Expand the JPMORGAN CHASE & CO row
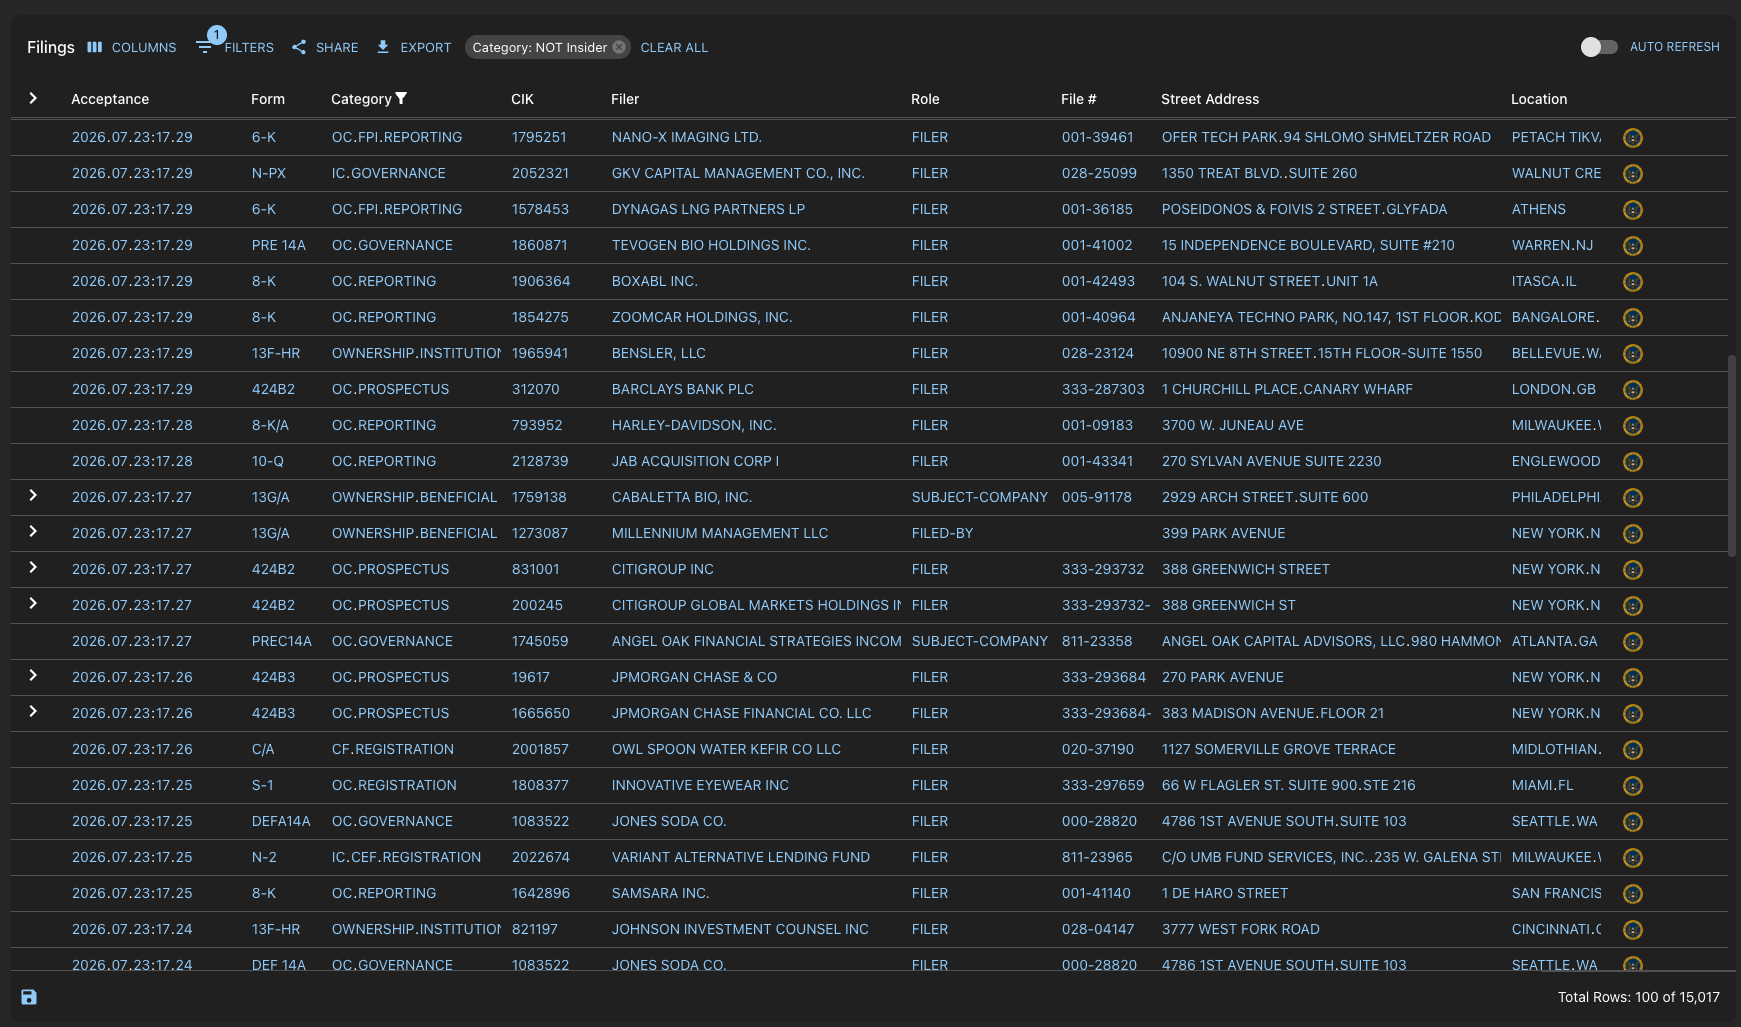Screen dimensions: 1741x1027 [33, 675]
